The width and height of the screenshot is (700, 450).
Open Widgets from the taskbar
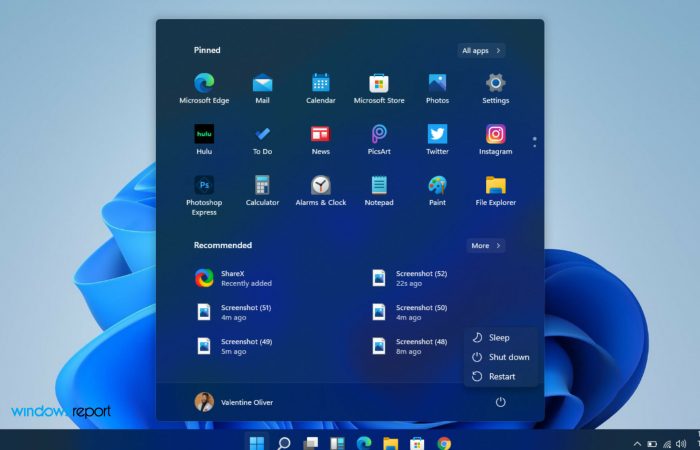(x=337, y=443)
